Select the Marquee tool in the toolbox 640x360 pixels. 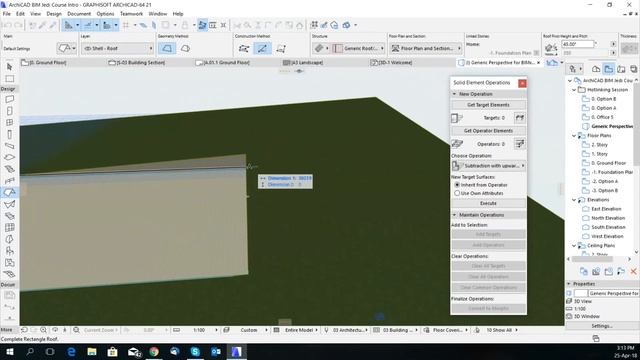click(x=9, y=78)
